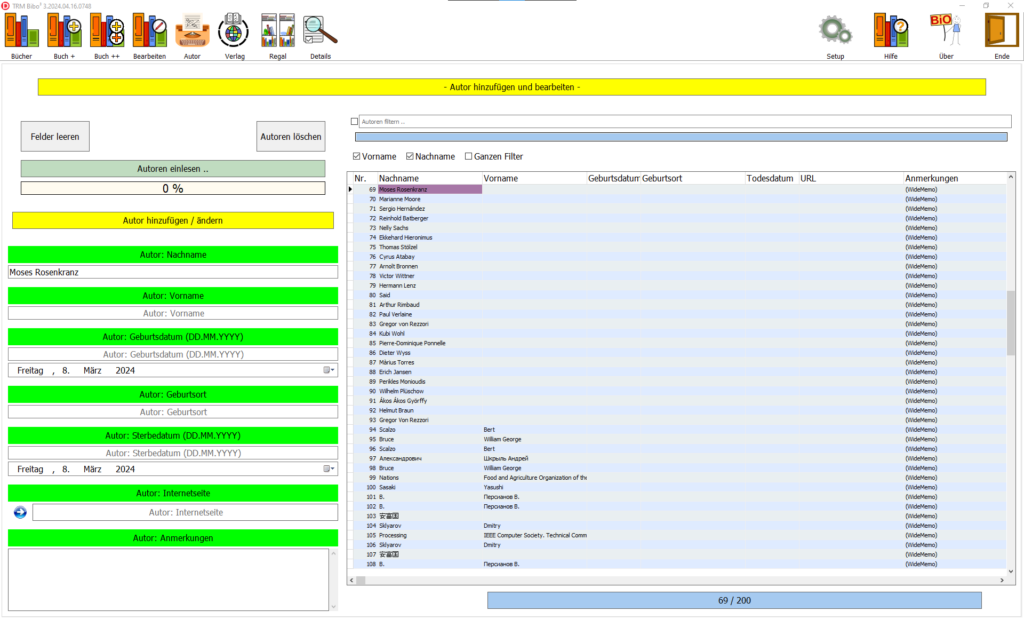The height and width of the screenshot is (619, 1024).
Task: Click the Felder leeren button
Action: pos(55,136)
